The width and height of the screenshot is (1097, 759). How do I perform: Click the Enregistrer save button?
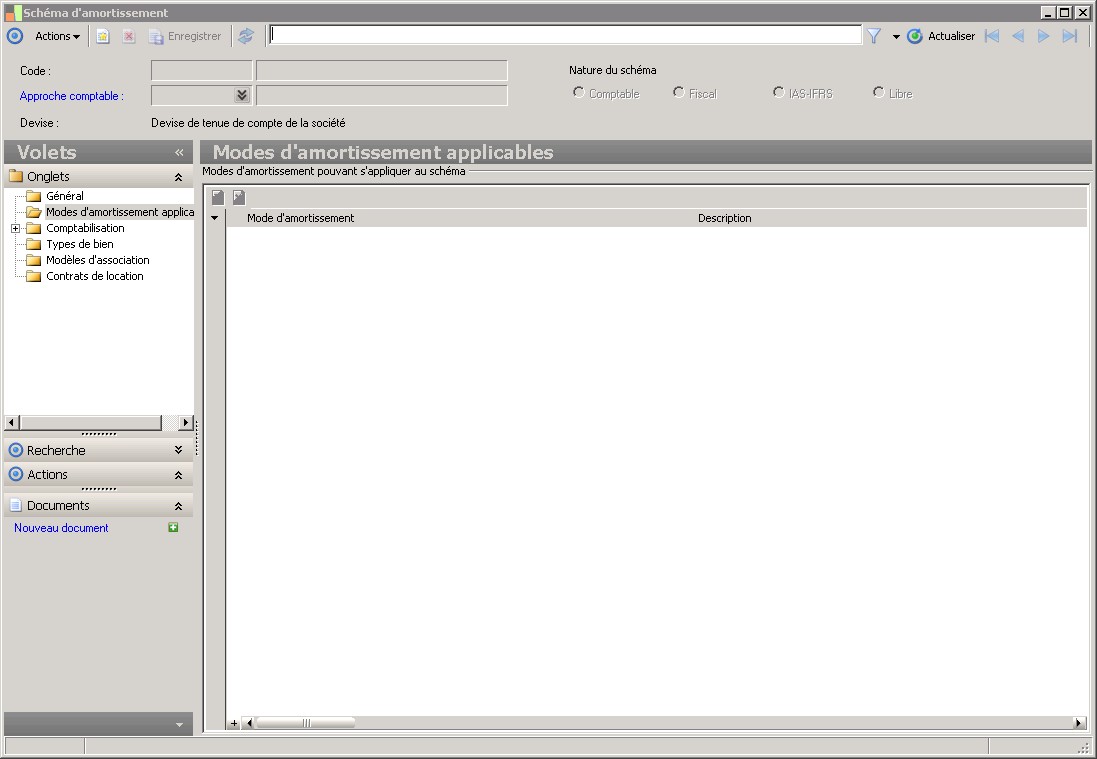click(185, 36)
